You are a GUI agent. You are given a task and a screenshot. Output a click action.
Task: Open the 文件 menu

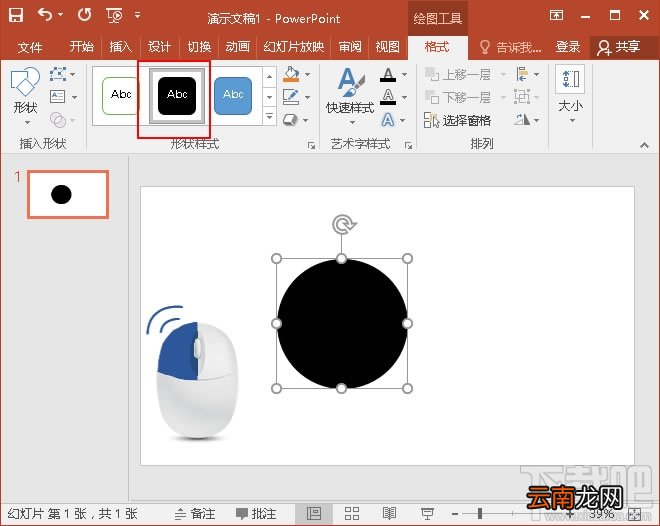29,47
